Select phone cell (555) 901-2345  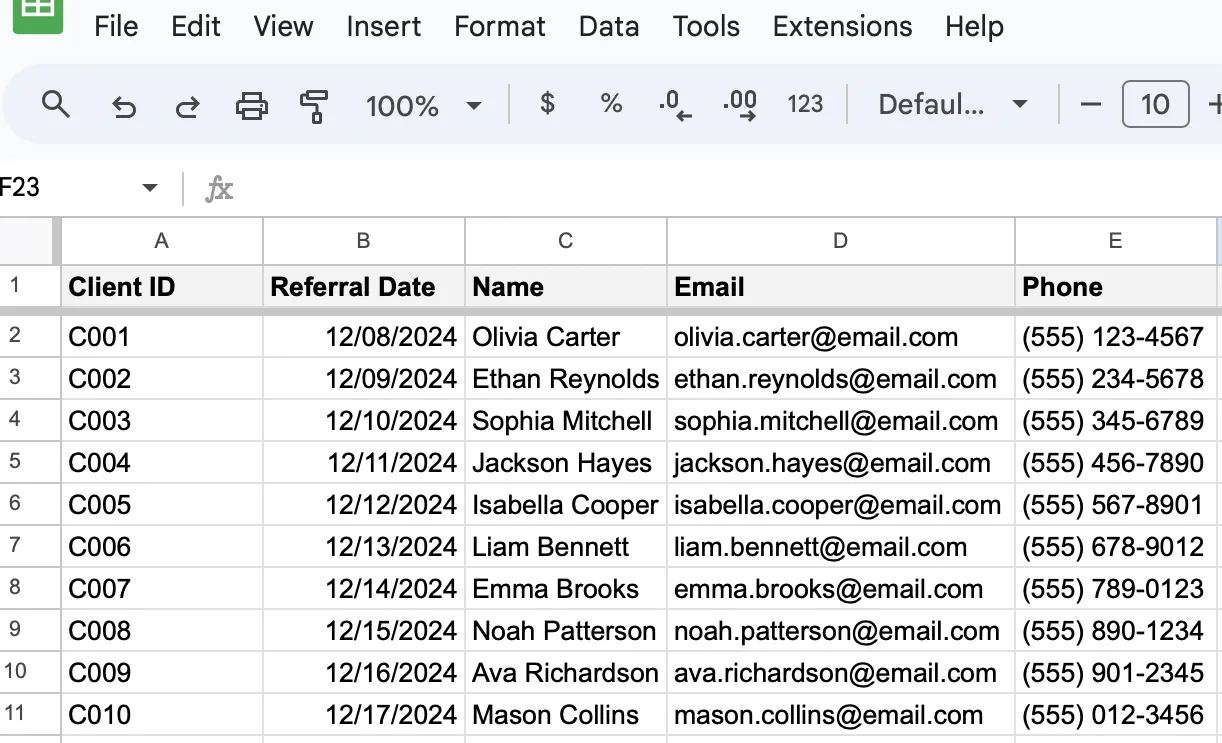(x=1115, y=673)
